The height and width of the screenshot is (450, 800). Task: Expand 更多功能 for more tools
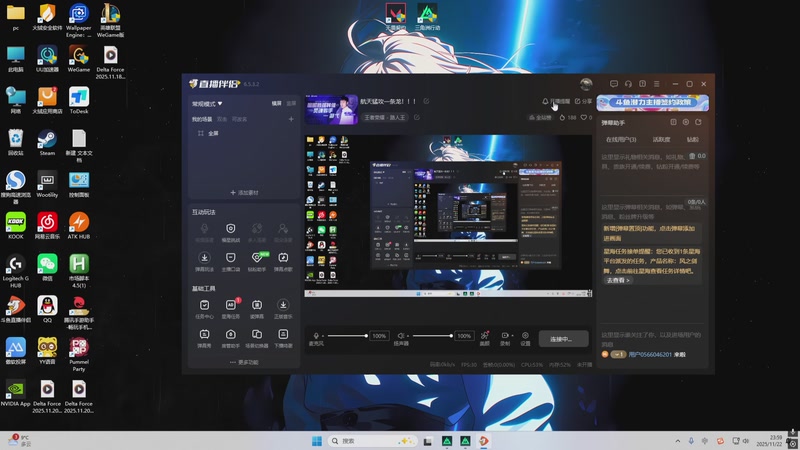(x=244, y=362)
